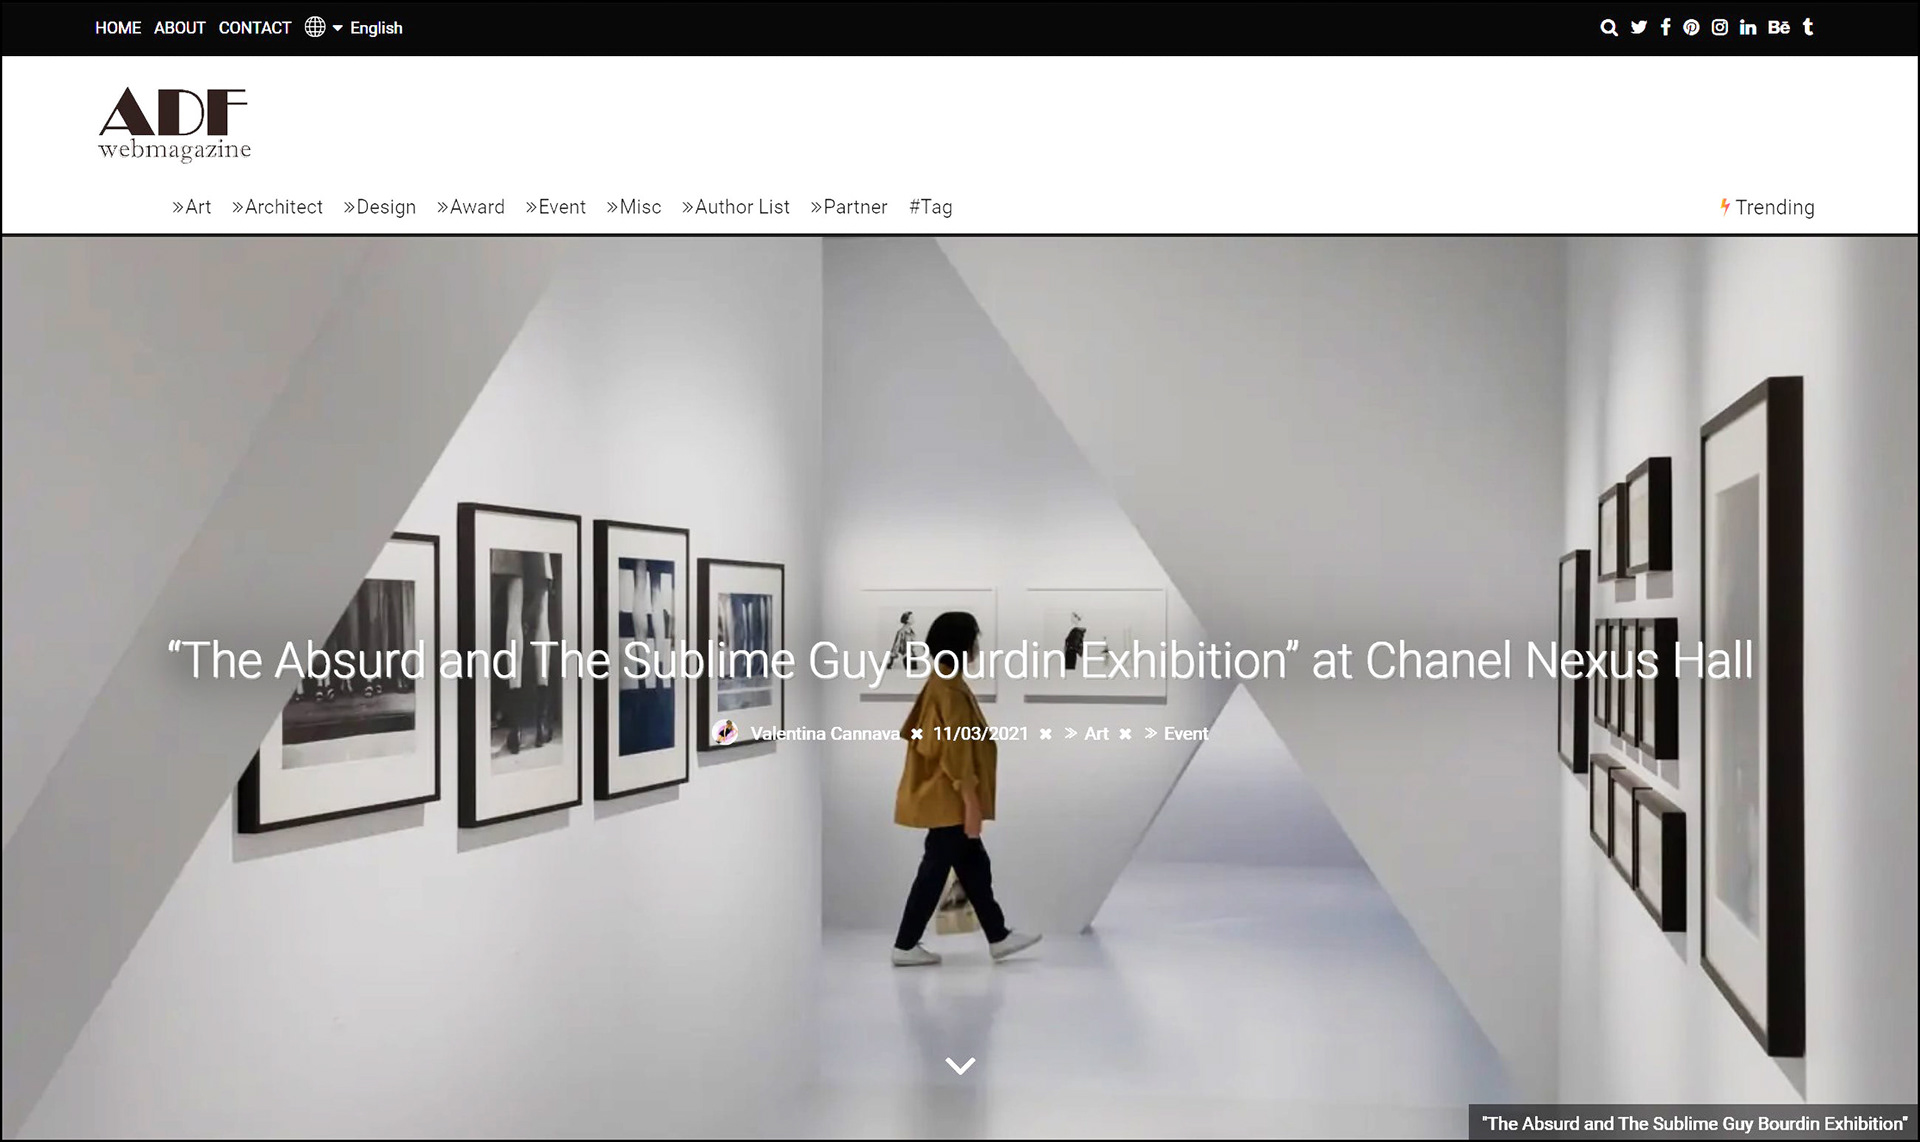Open the LinkedIn social icon
The width and height of the screenshot is (1920, 1142).
(x=1747, y=28)
